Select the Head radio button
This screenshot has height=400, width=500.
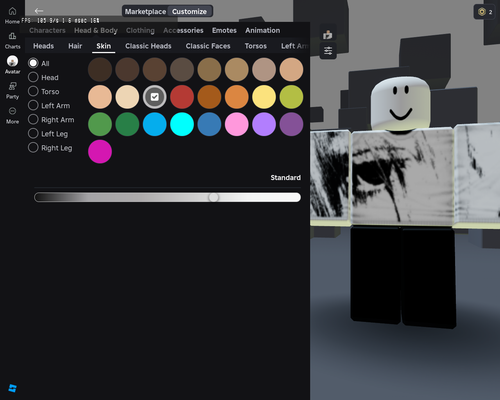[33, 77]
